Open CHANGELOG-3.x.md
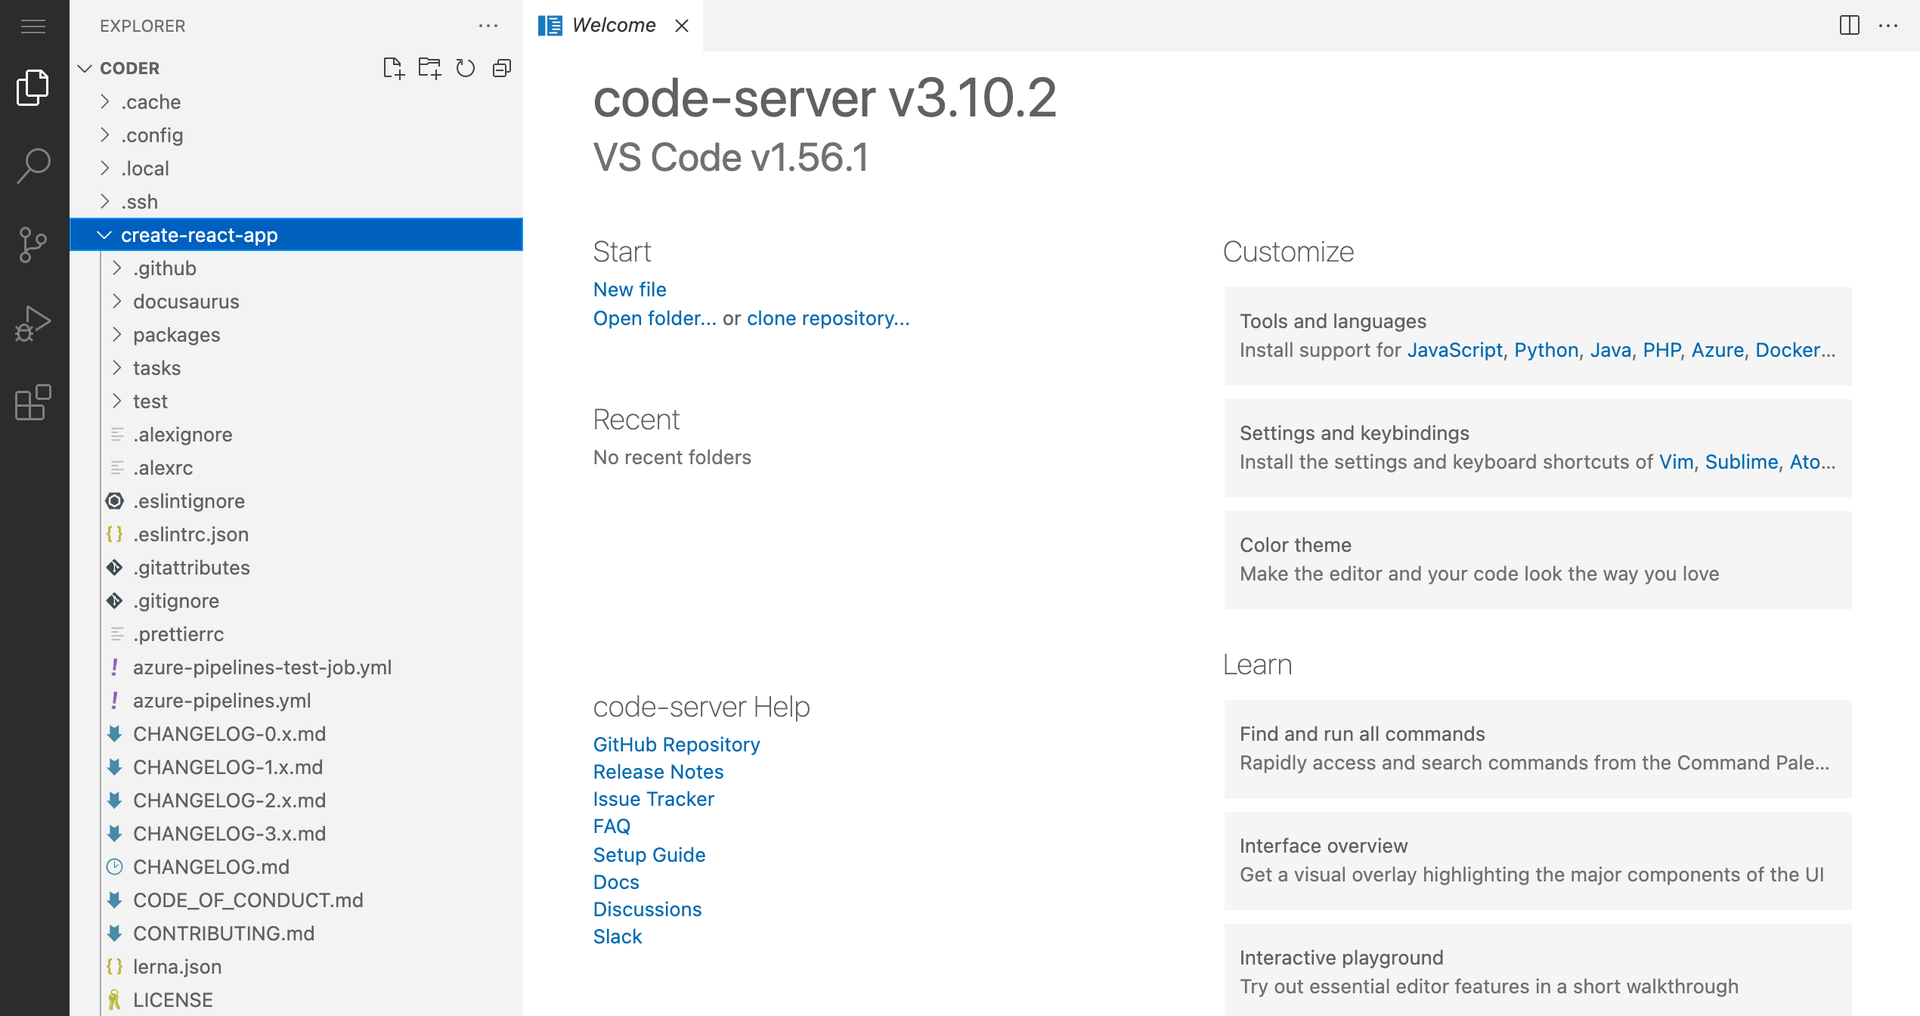The width and height of the screenshot is (1920, 1016). (296, 834)
